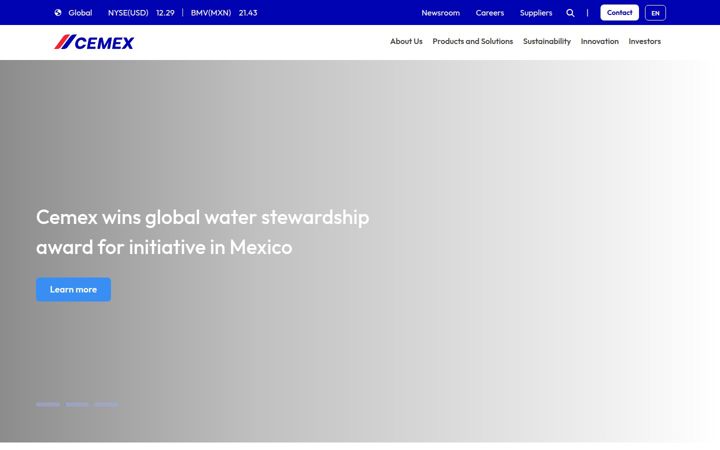Viewport: 720px width, 450px height.
Task: Open the search magnifier icon
Action: 570,13
